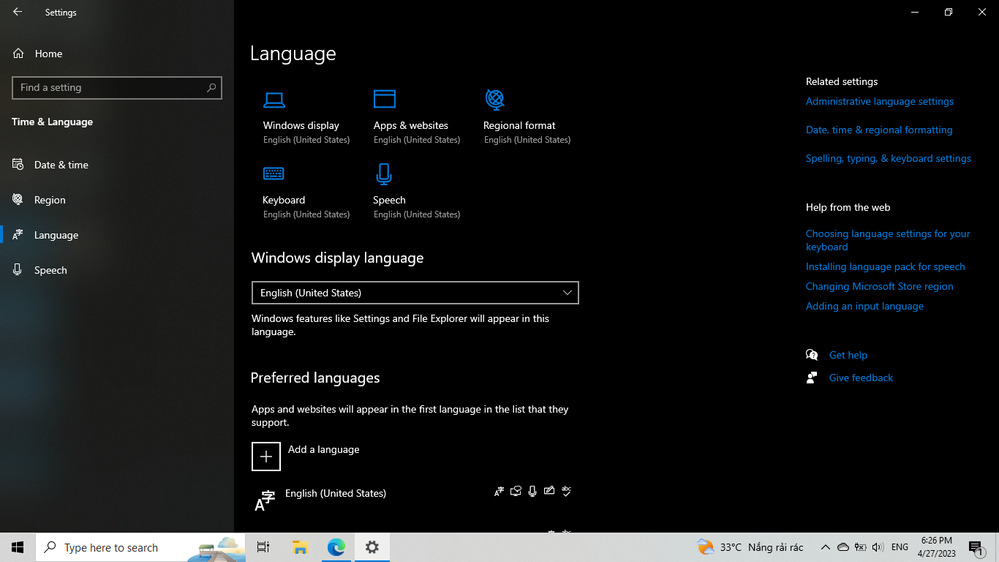Open the volume tray icon
This screenshot has height=562, width=999.
pyautogui.click(x=877, y=547)
